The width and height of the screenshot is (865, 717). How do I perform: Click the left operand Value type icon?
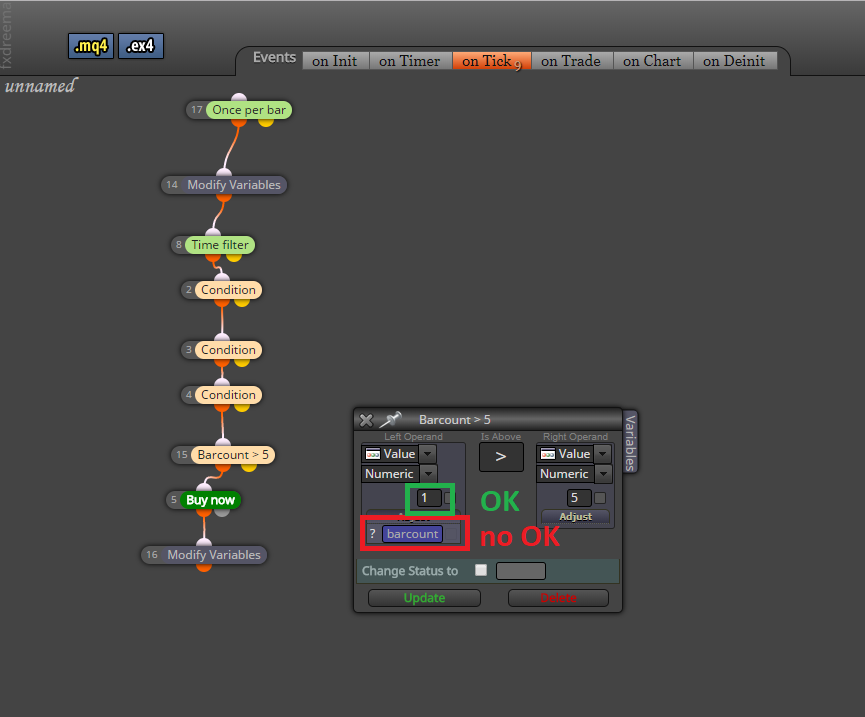(373, 454)
